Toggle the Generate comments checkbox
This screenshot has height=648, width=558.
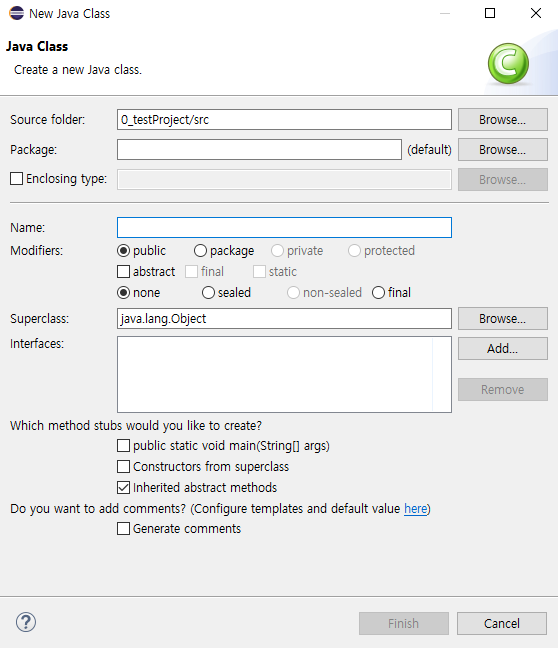[123, 529]
